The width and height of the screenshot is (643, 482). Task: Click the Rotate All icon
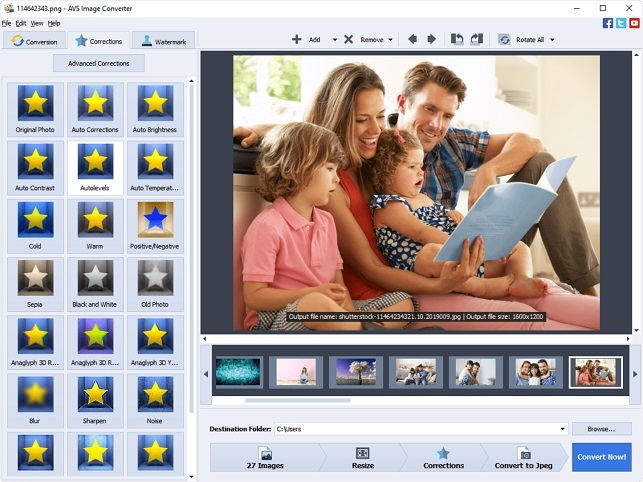[x=504, y=39]
